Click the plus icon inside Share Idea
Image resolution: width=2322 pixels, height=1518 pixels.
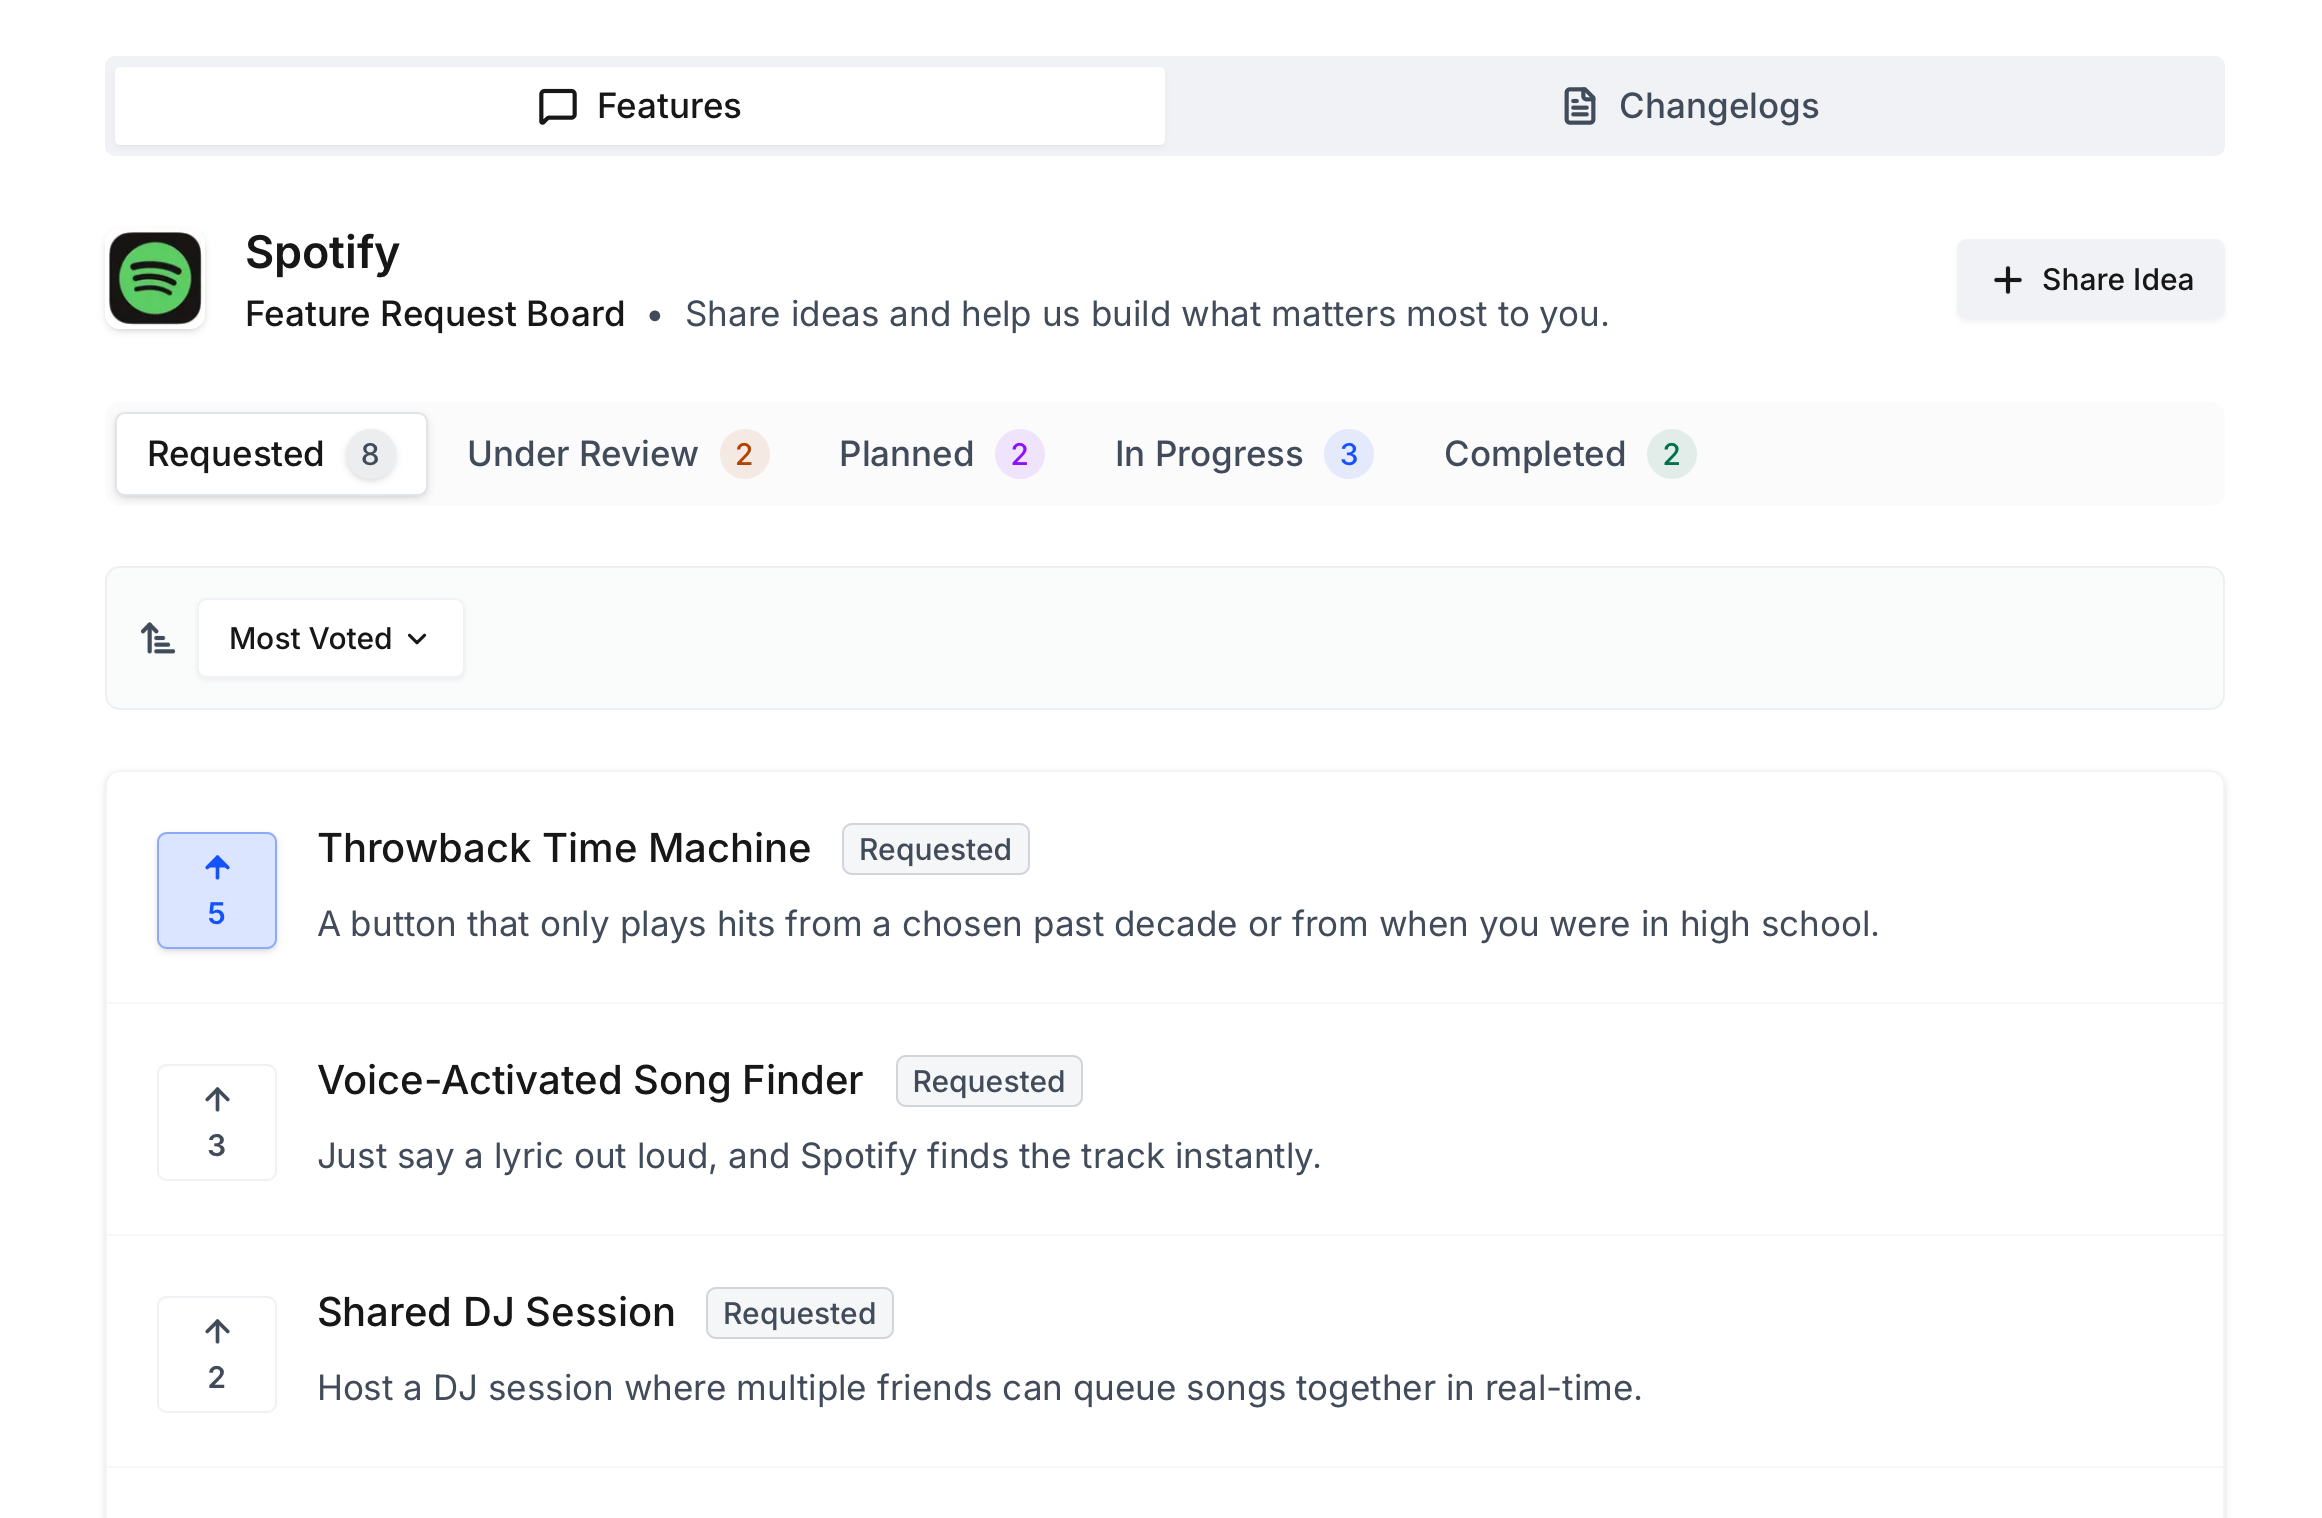pos(2008,279)
